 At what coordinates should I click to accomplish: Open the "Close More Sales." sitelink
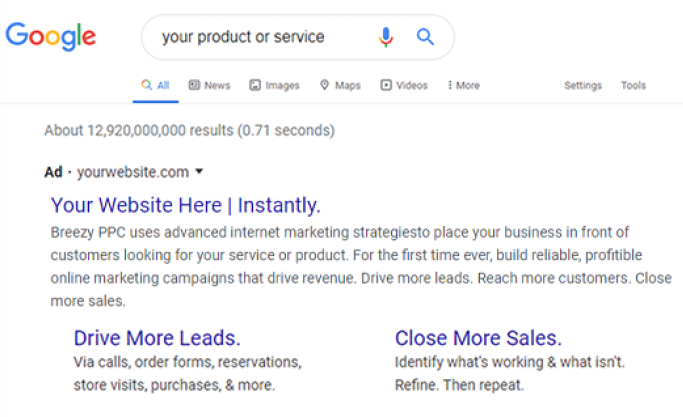pyautogui.click(x=478, y=337)
